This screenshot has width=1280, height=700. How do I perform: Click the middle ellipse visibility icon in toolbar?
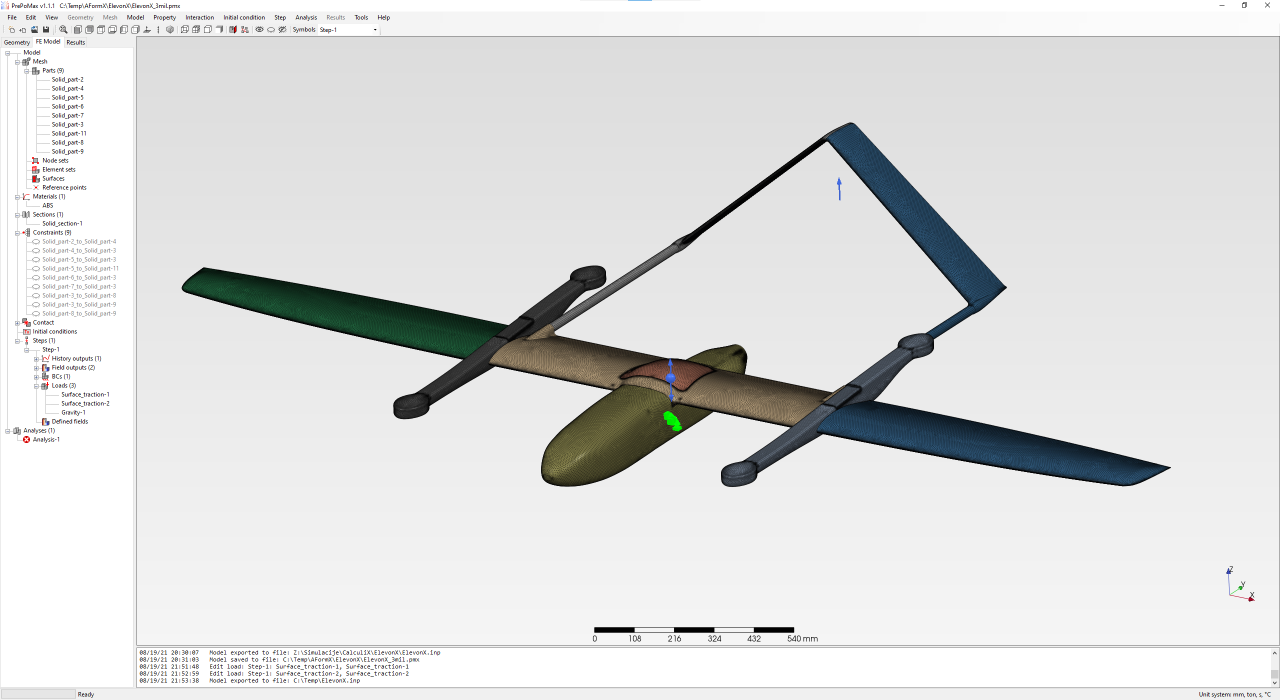point(271,30)
